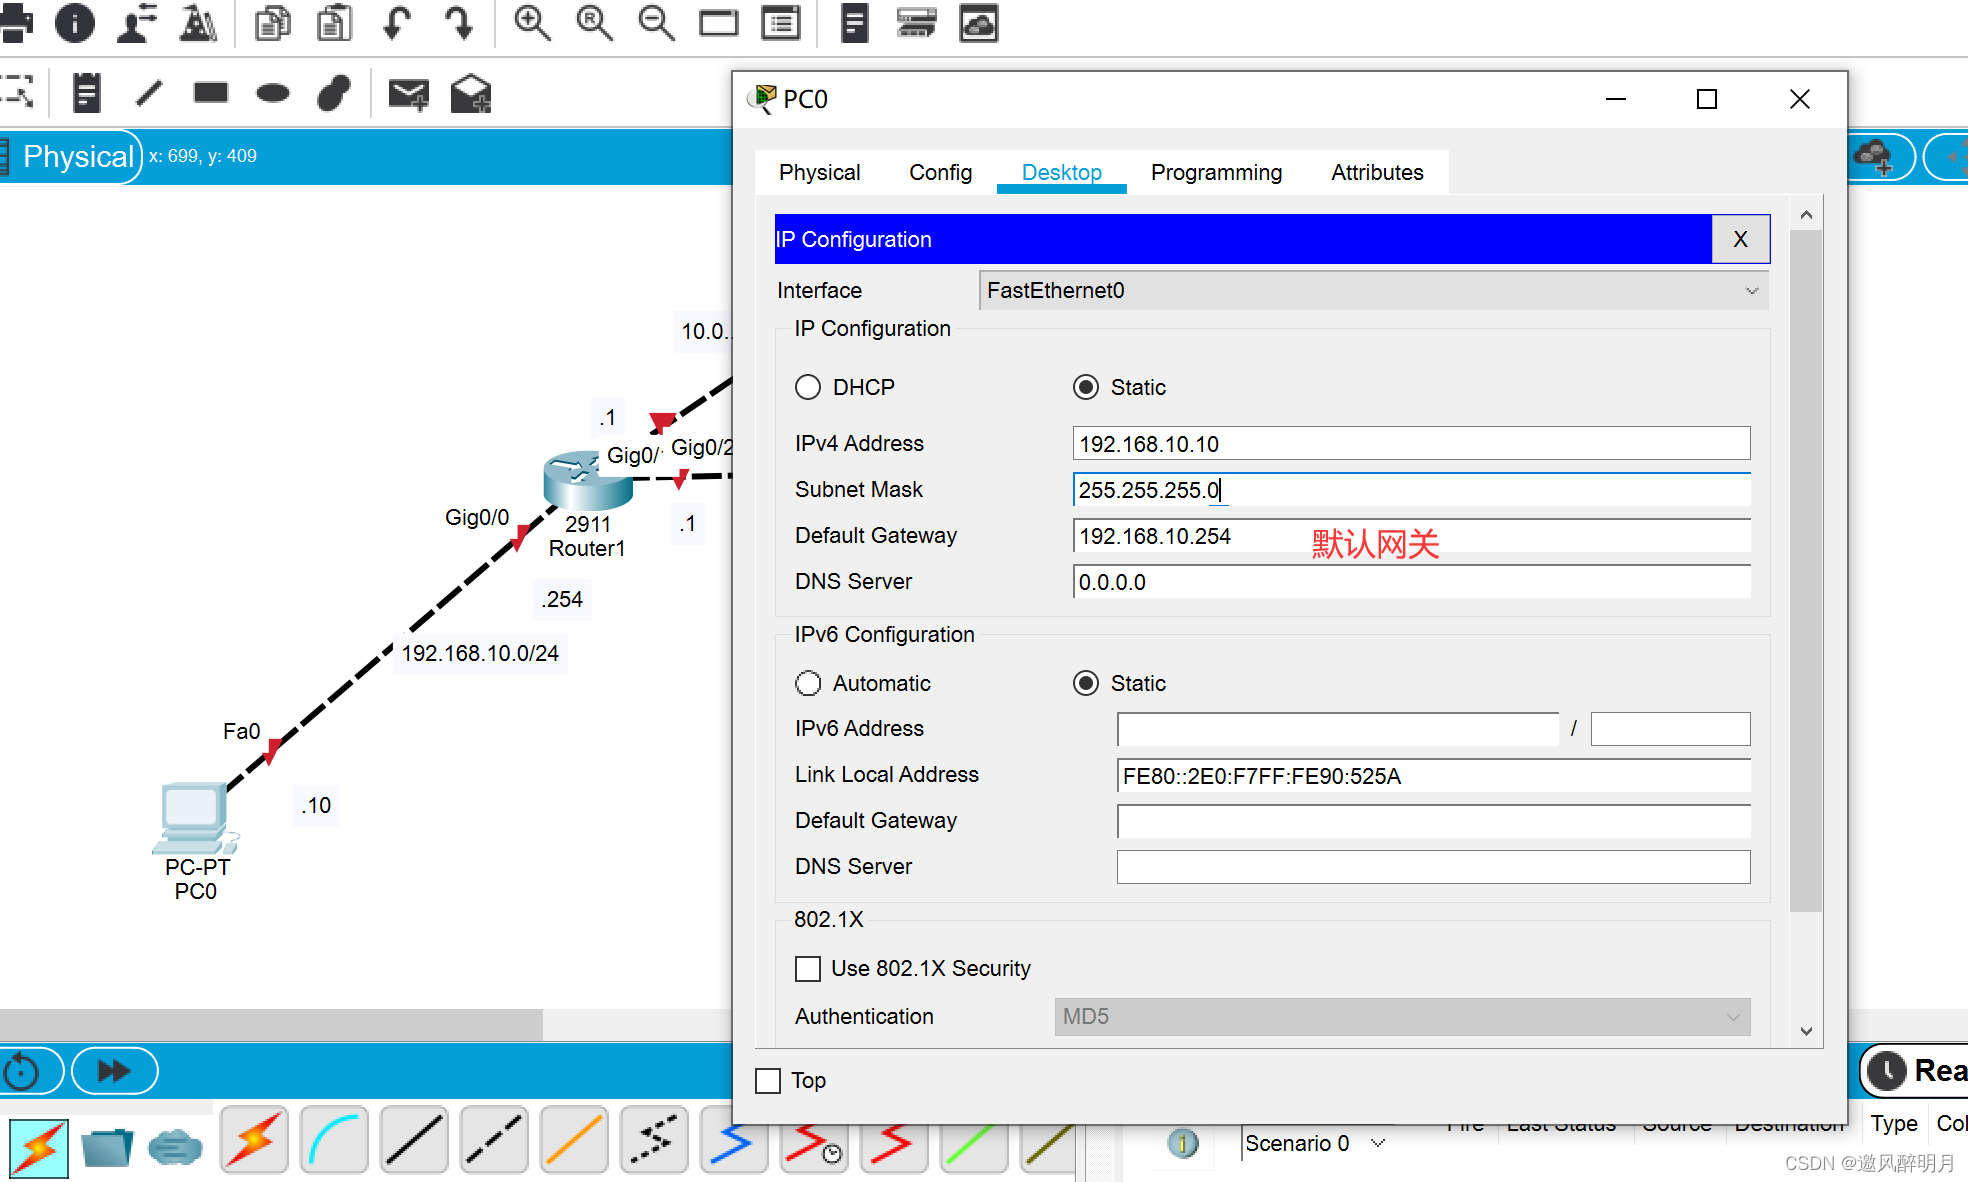Switch to the Config tab
The height and width of the screenshot is (1182, 1968).
click(940, 172)
